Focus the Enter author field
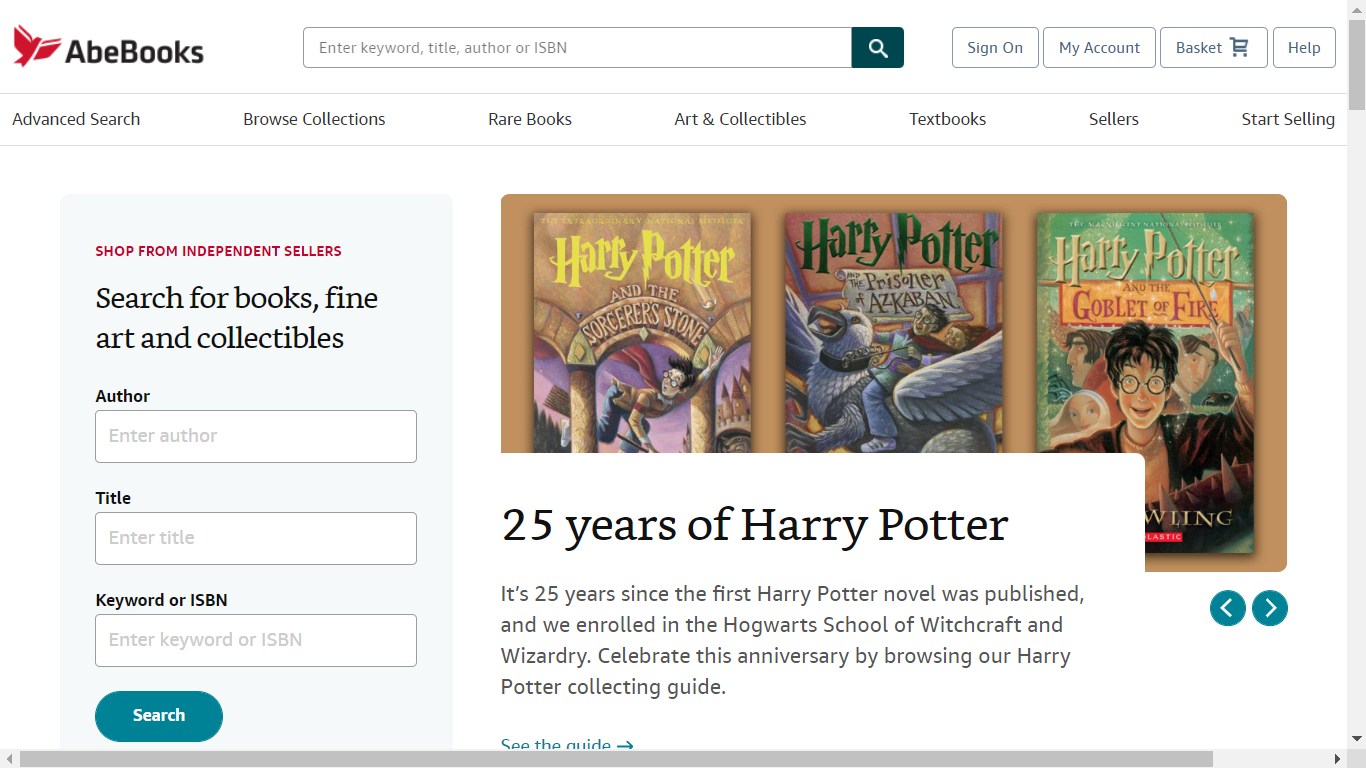Viewport: 1366px width, 768px height. coord(256,436)
